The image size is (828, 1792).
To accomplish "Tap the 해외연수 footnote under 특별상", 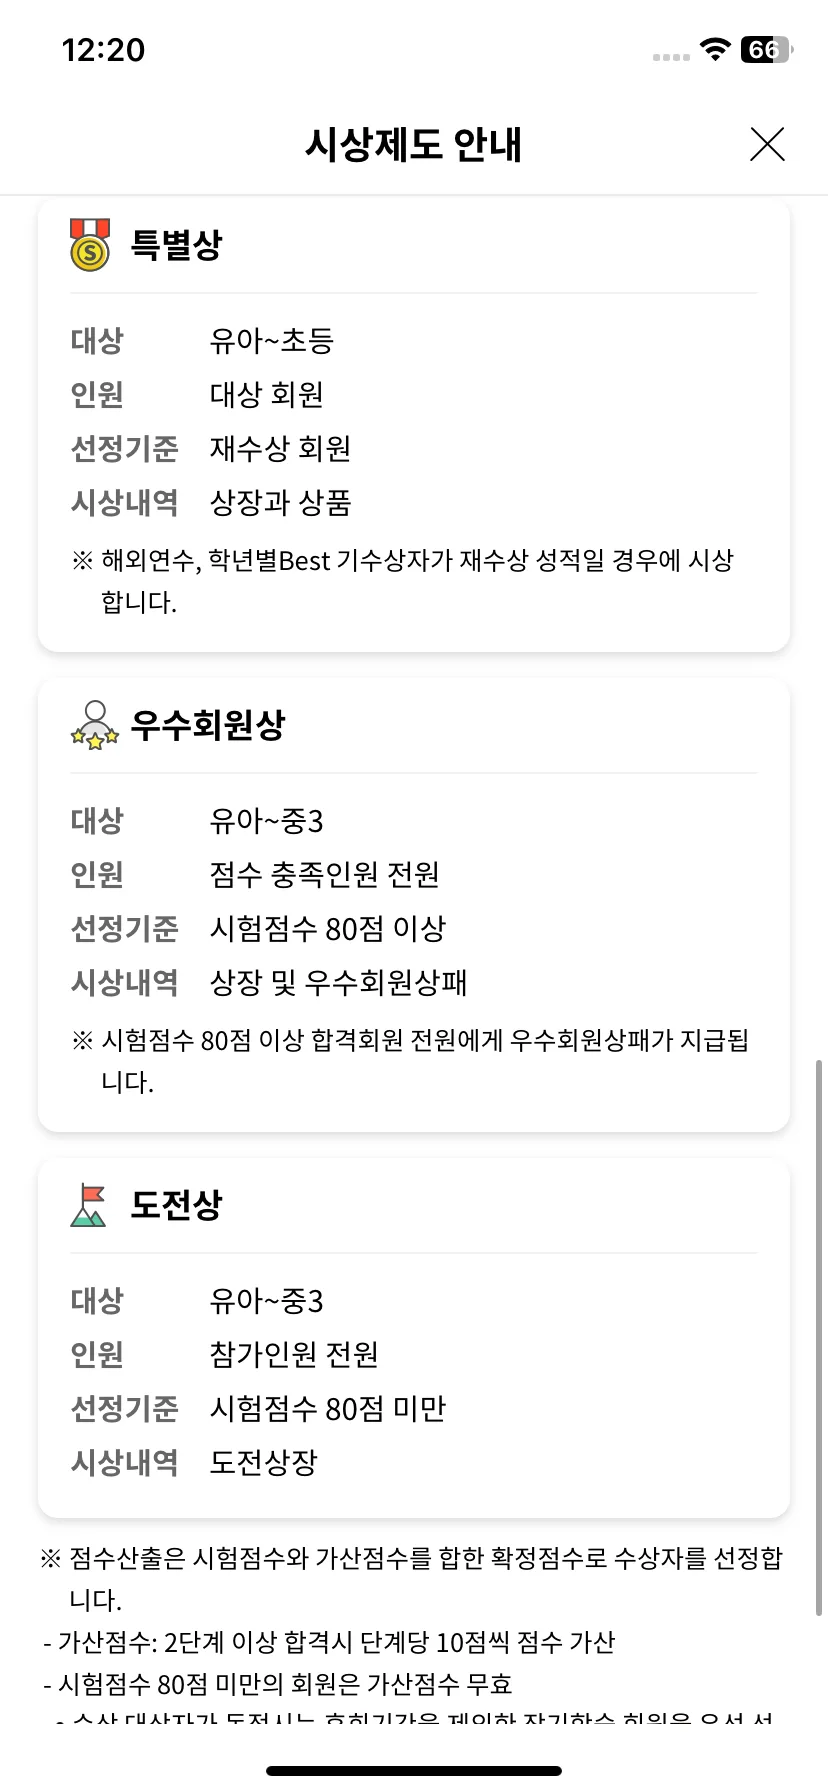I will pos(402,581).
